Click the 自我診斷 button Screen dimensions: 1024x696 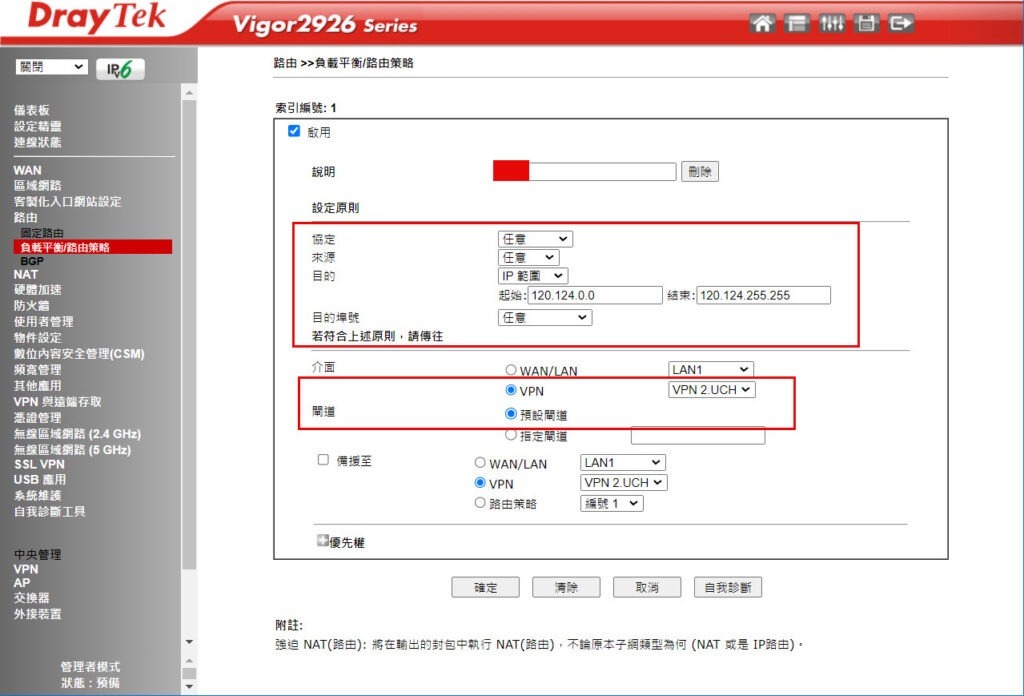pos(728,587)
